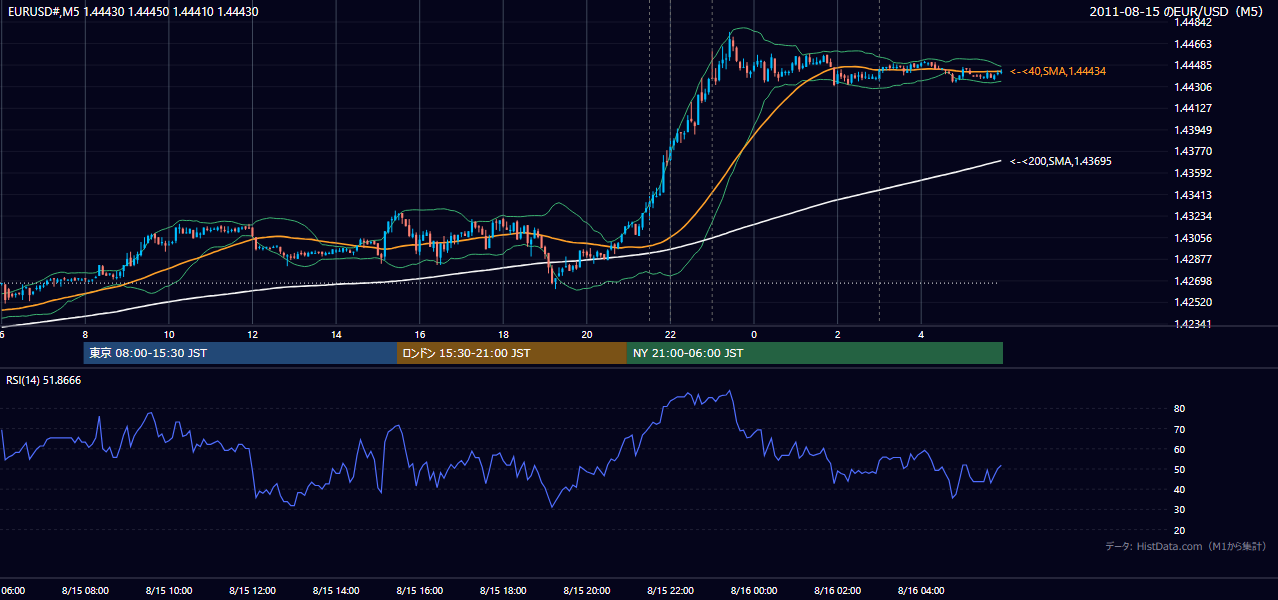Image resolution: width=1278 pixels, height=600 pixels.
Task: Click hour label 16 under the price chart
Action: coord(420,334)
